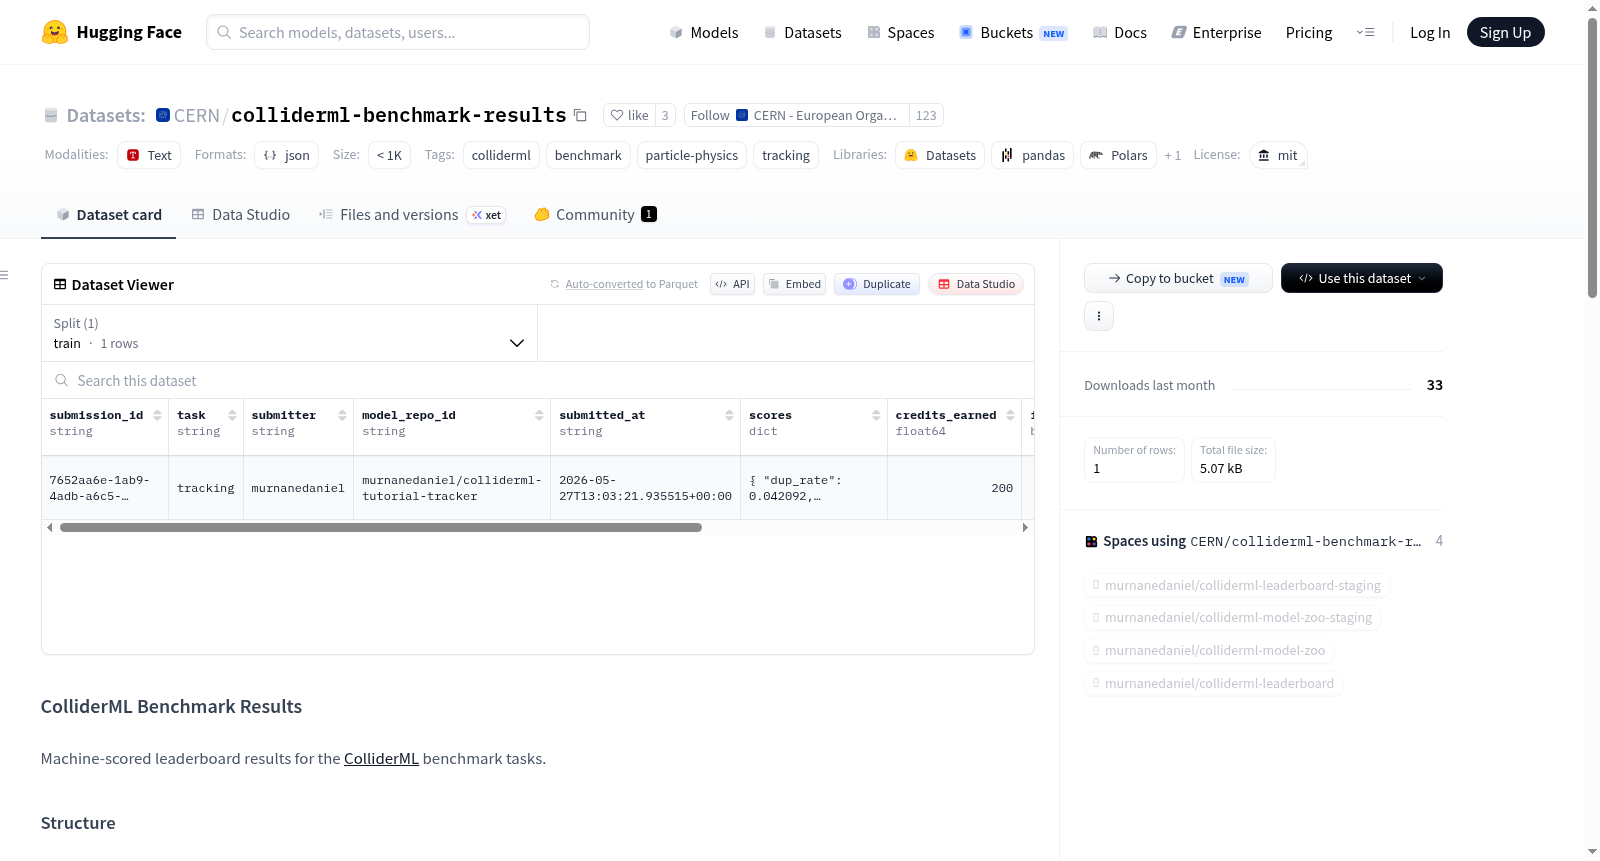This screenshot has height=861, width=1600.
Task: Open the Files and versions tab
Action: 412,214
